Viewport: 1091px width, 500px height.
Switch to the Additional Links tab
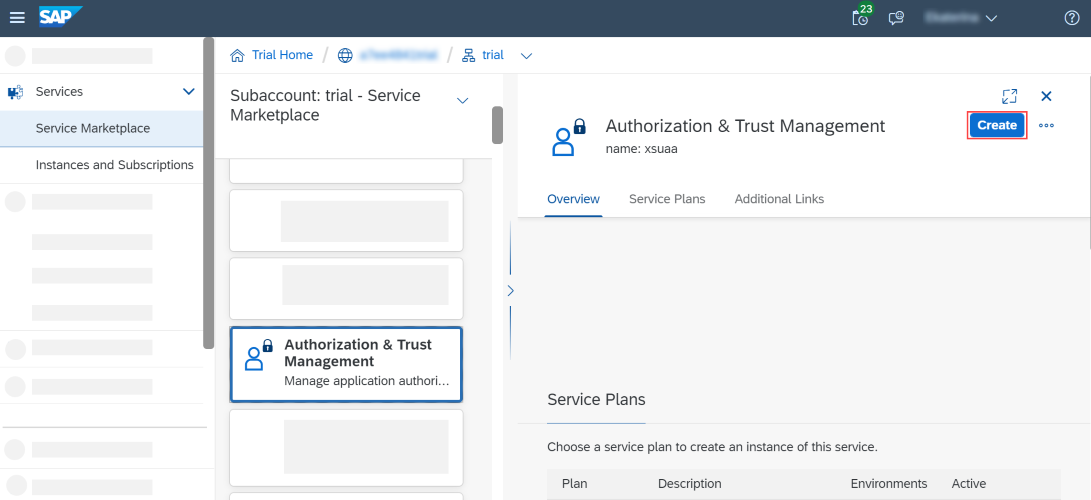click(779, 199)
